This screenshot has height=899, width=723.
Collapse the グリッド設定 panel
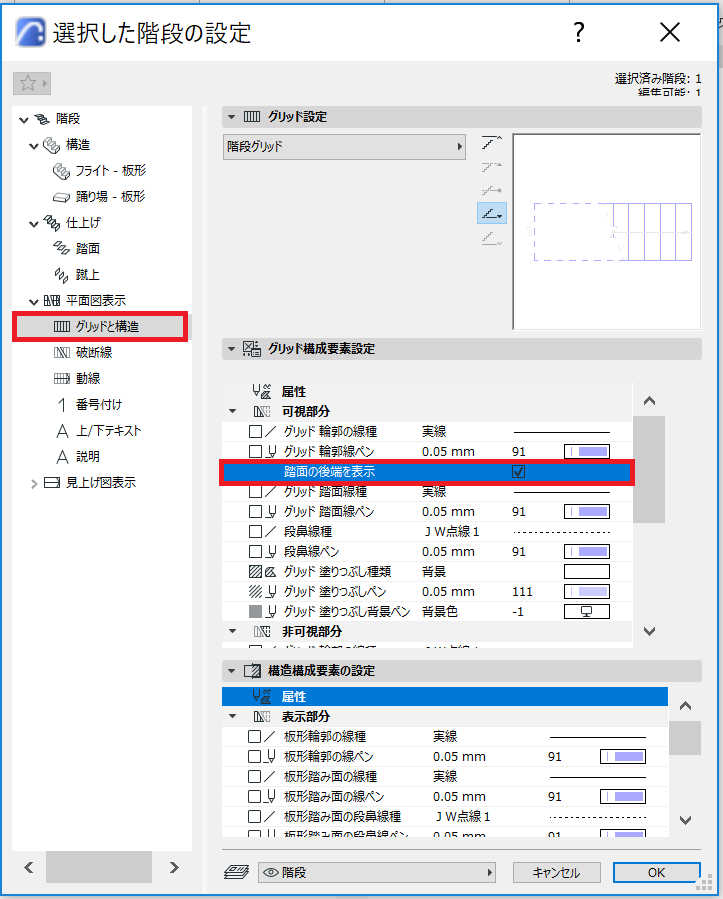pos(232,117)
